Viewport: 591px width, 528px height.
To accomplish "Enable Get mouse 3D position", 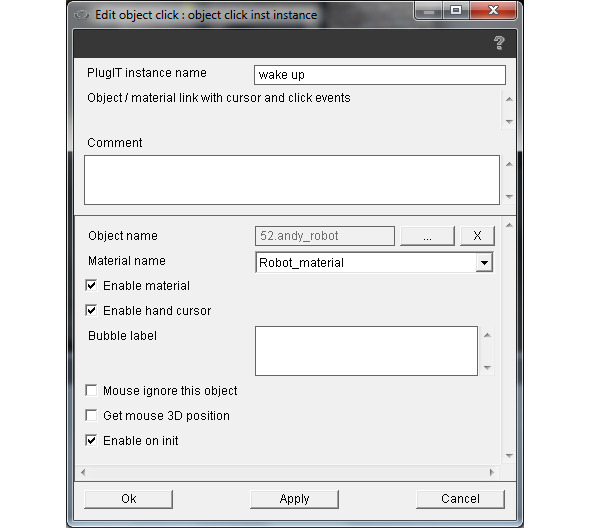I will pyautogui.click(x=91, y=415).
